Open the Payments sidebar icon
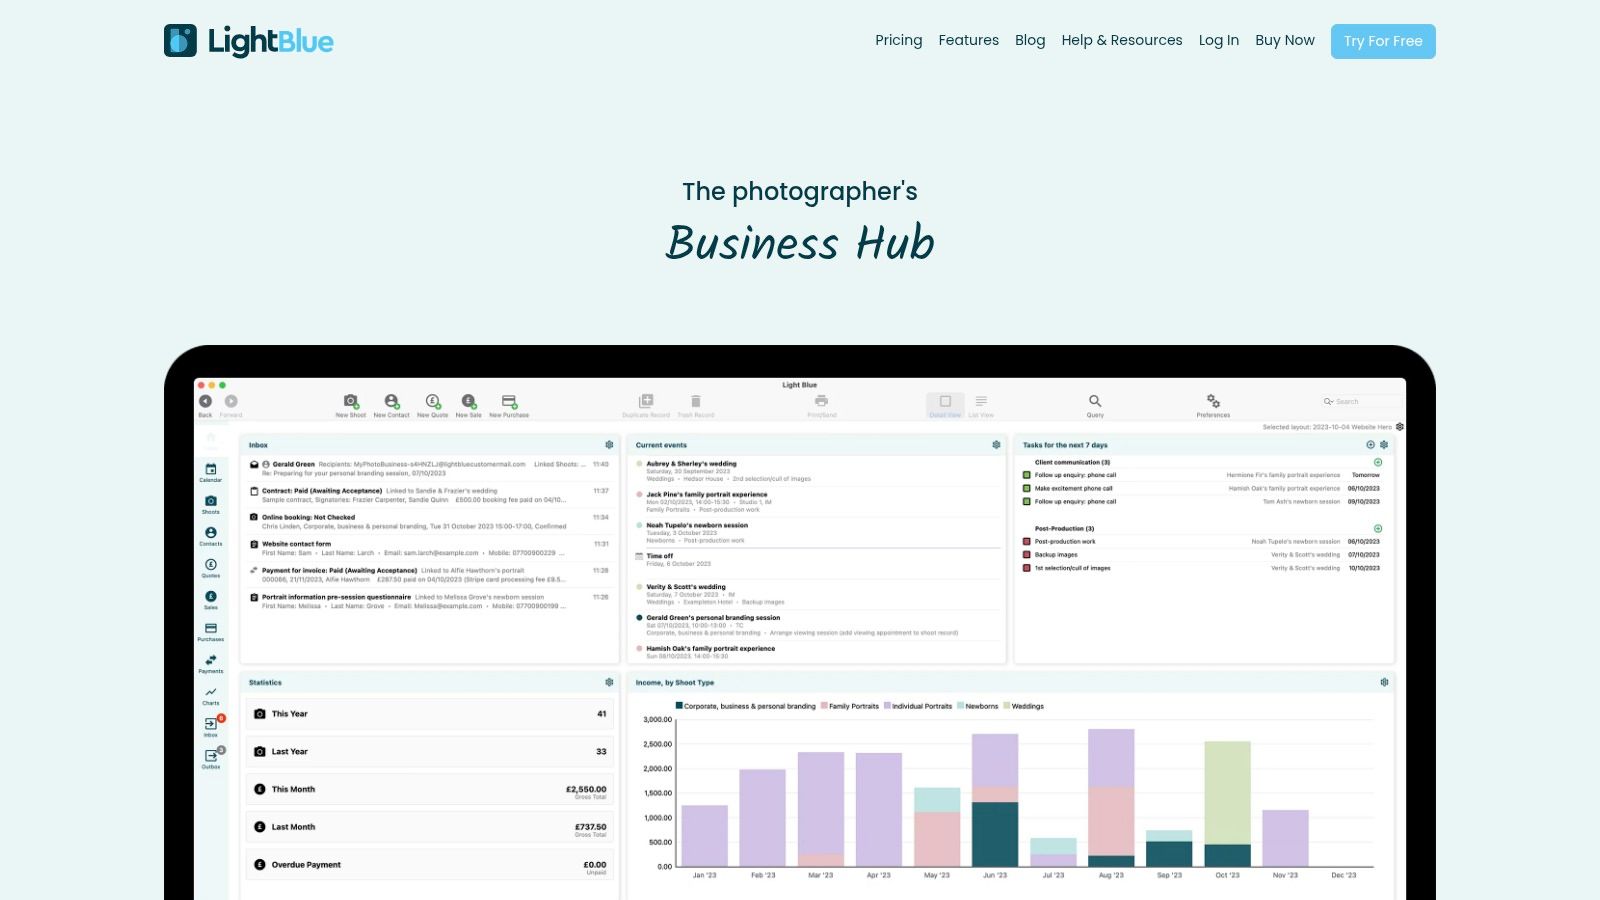This screenshot has height=900, width=1600. click(x=211, y=663)
